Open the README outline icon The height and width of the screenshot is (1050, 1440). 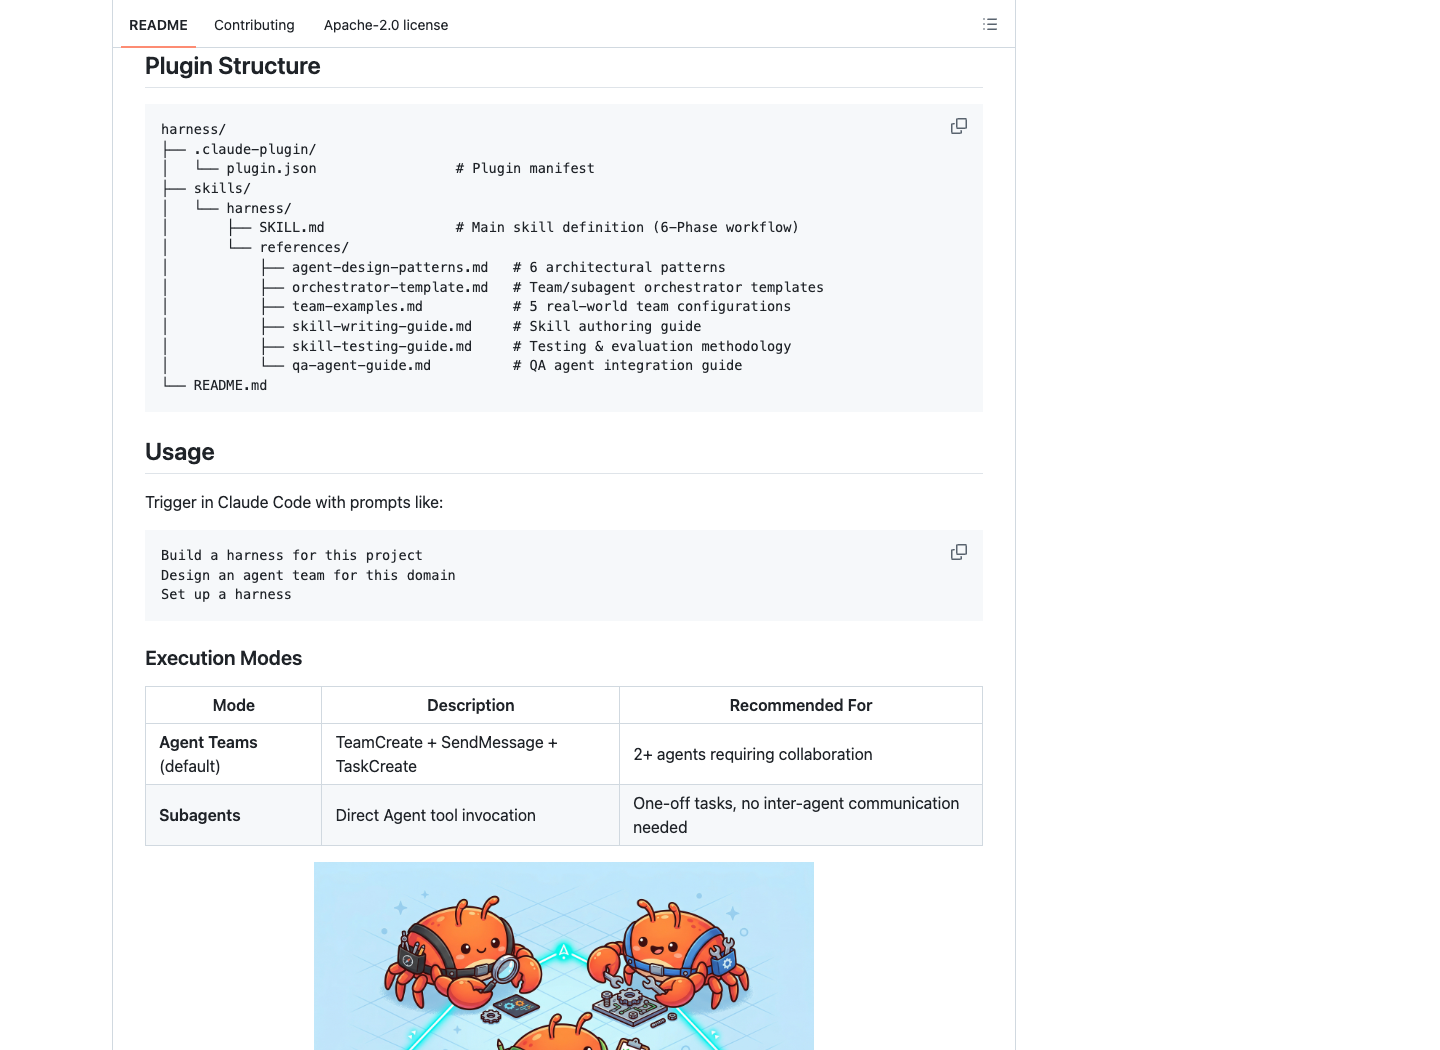[990, 24]
